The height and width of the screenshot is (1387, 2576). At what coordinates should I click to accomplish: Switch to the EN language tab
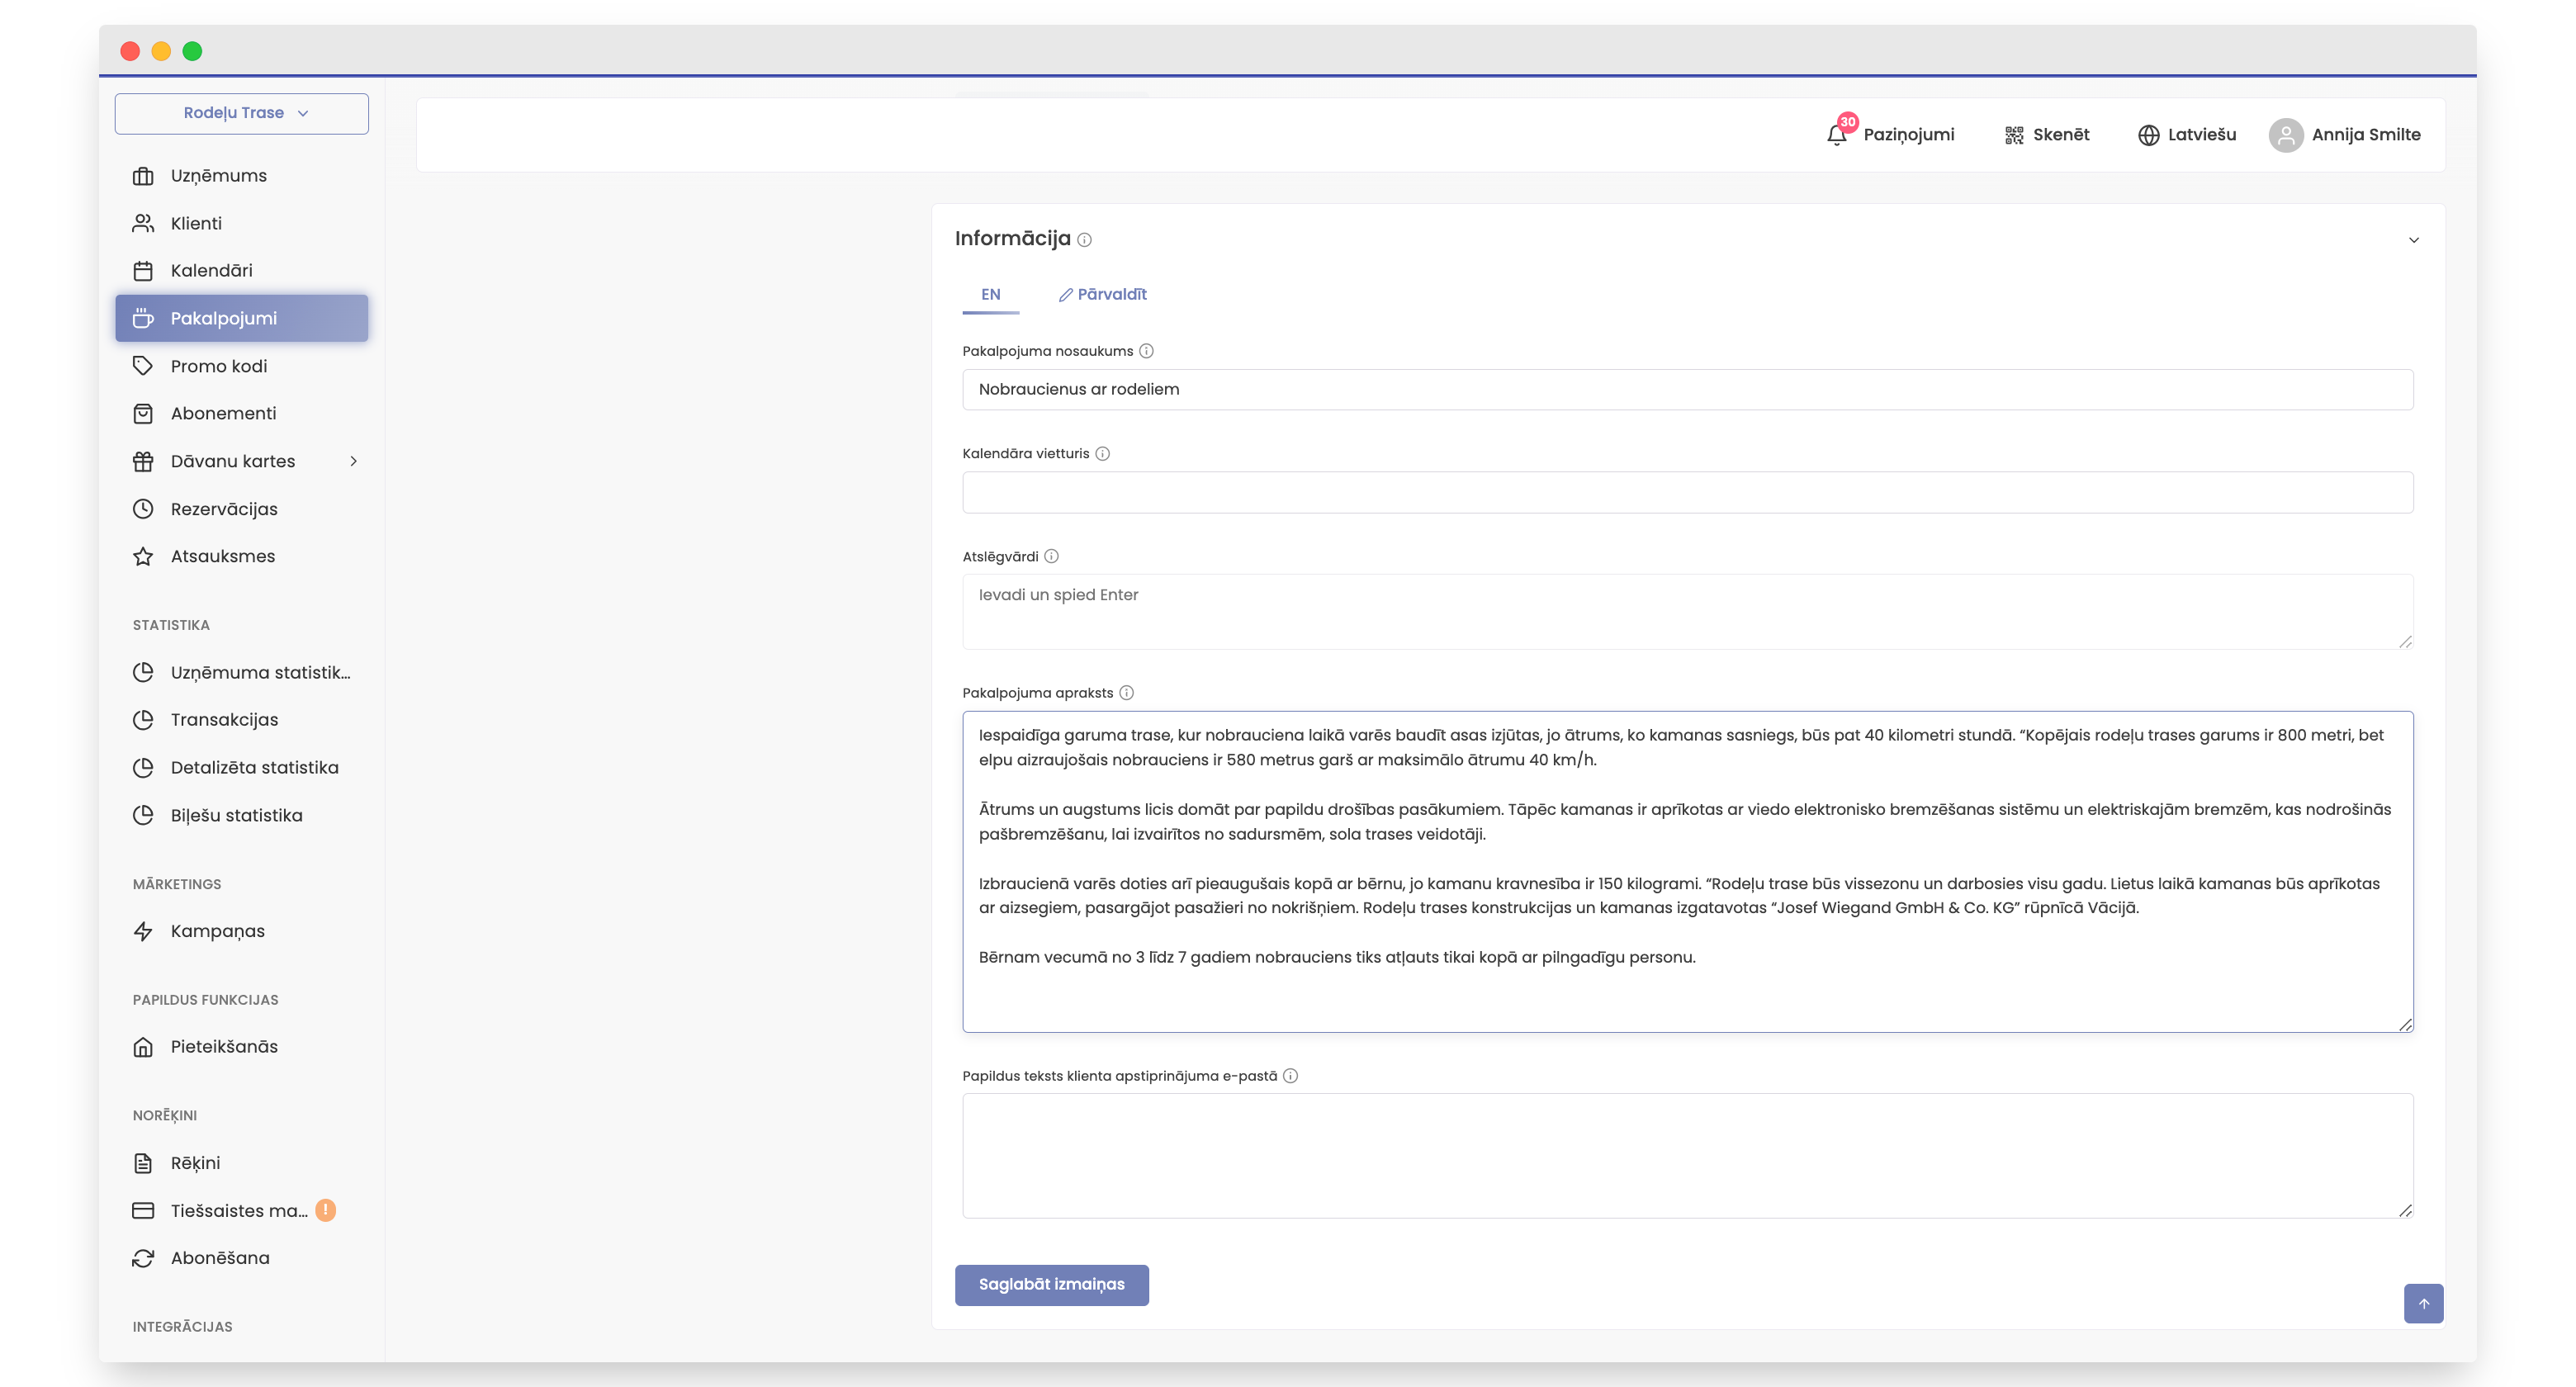point(990,294)
